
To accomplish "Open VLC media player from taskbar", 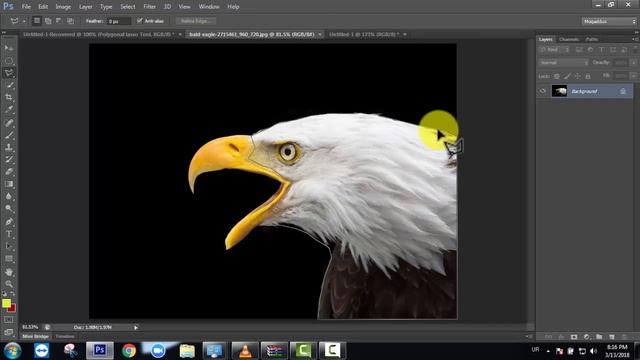I will 245,351.
